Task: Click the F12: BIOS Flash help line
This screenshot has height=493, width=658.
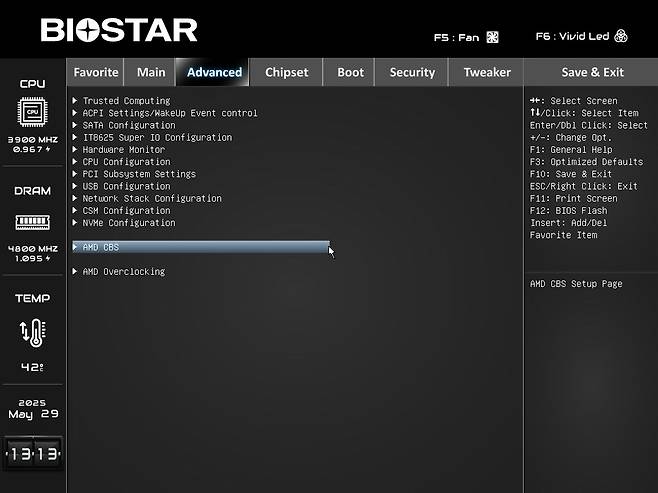Action: click(x=568, y=210)
